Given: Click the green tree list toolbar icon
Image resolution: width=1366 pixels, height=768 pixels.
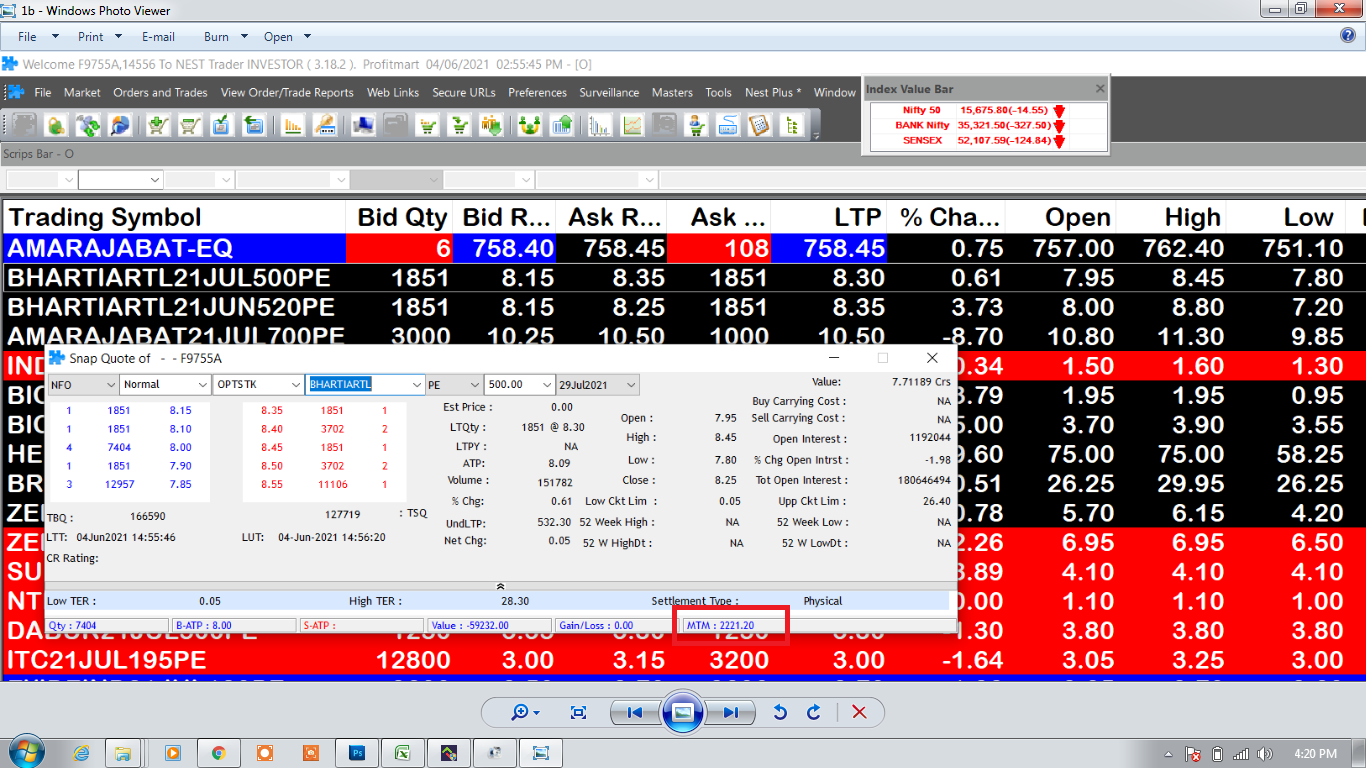Looking at the screenshot, I should (792, 125).
